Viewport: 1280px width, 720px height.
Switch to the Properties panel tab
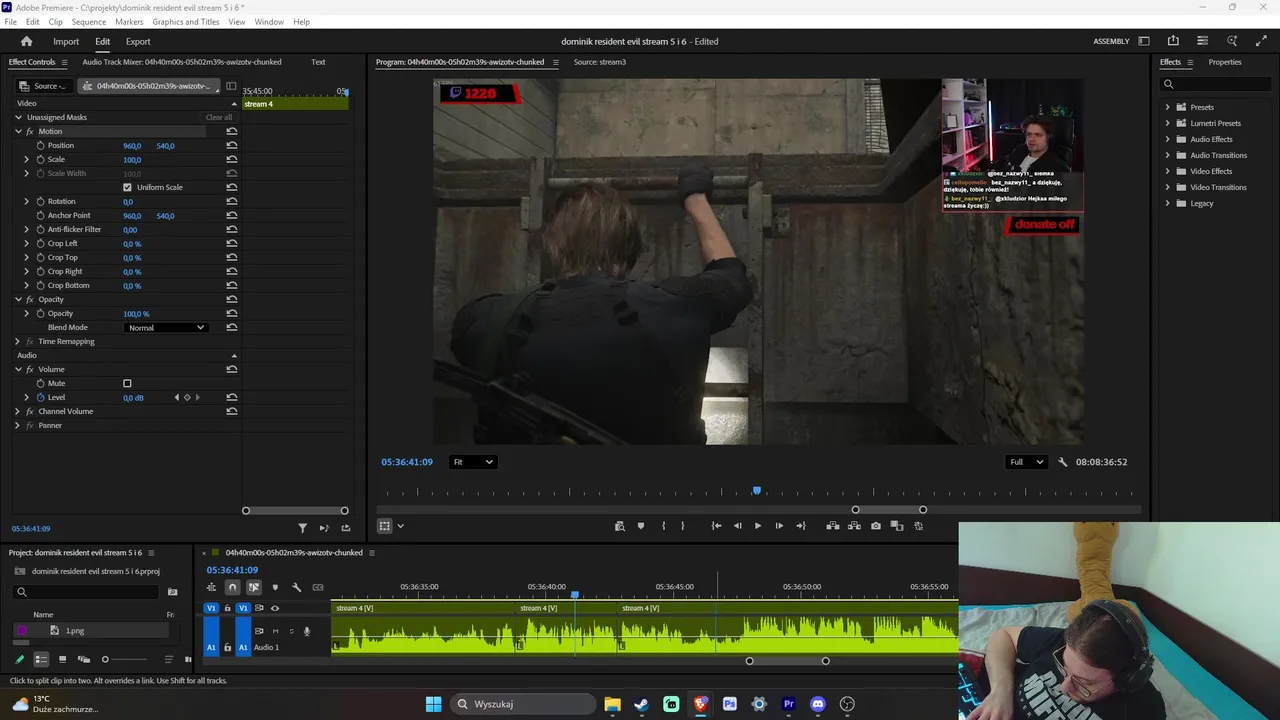coord(1225,62)
